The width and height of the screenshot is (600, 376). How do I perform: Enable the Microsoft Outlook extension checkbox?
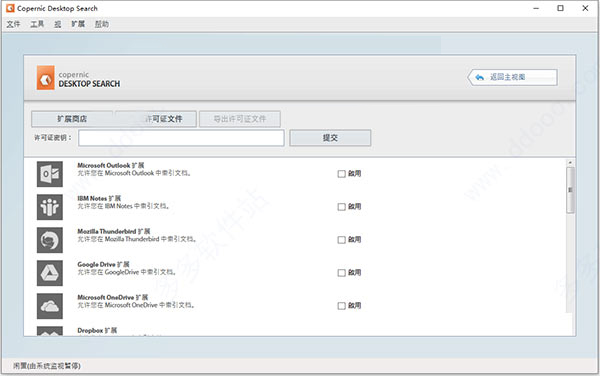coord(341,174)
